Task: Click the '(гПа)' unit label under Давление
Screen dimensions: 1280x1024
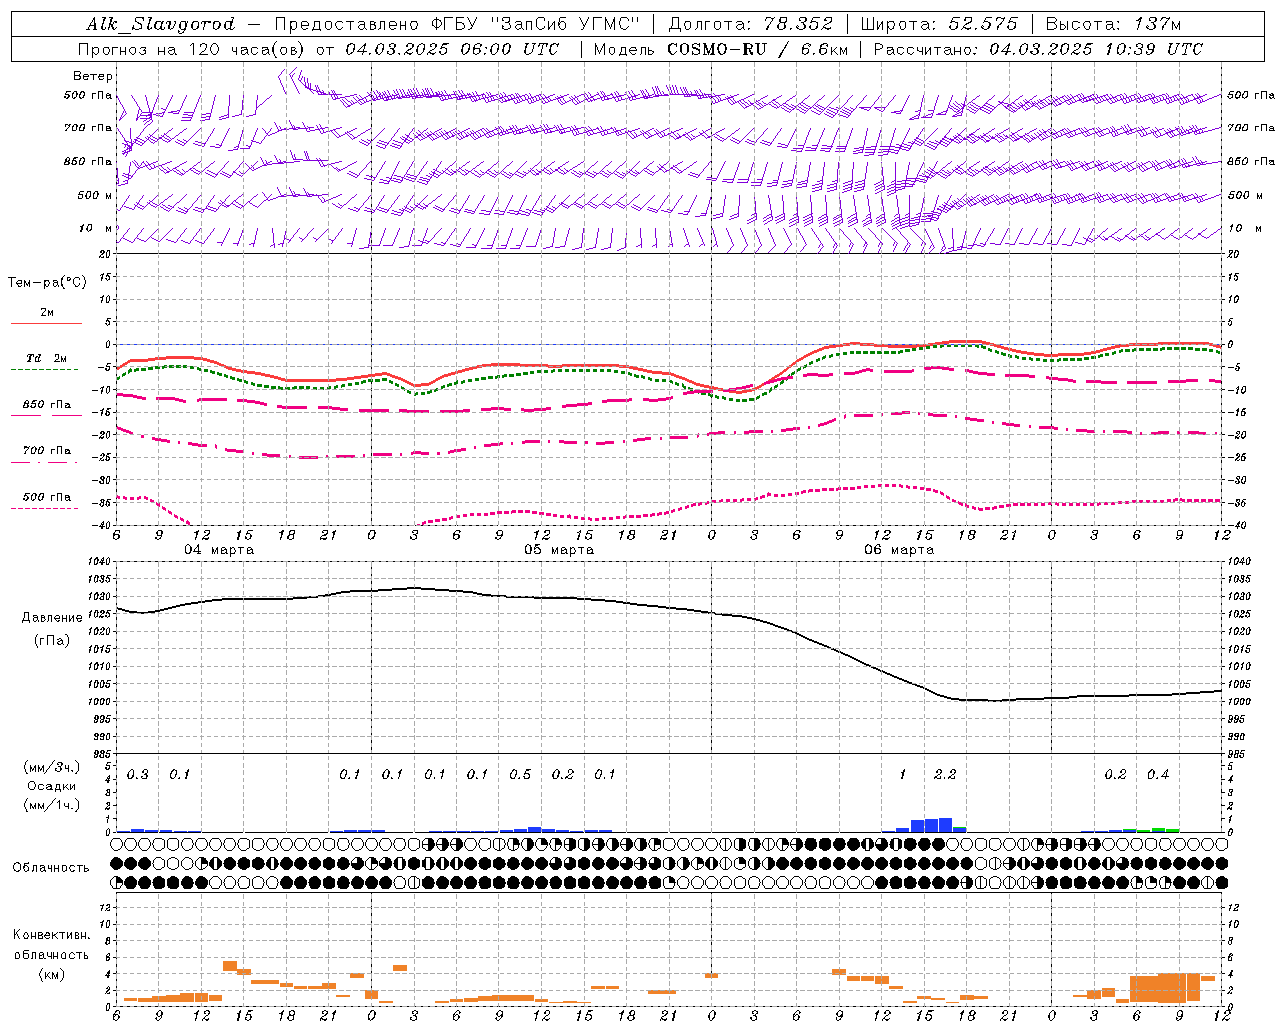Action: point(52,640)
